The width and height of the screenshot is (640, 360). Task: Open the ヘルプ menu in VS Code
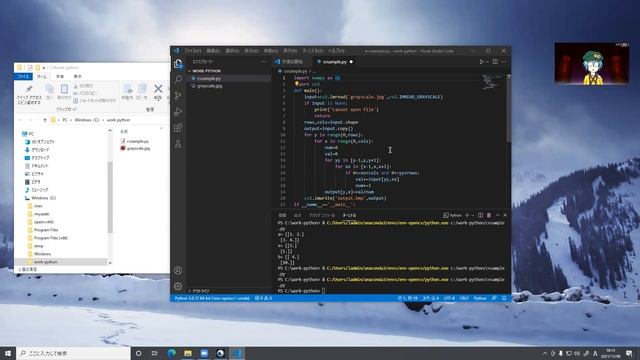(x=336, y=51)
